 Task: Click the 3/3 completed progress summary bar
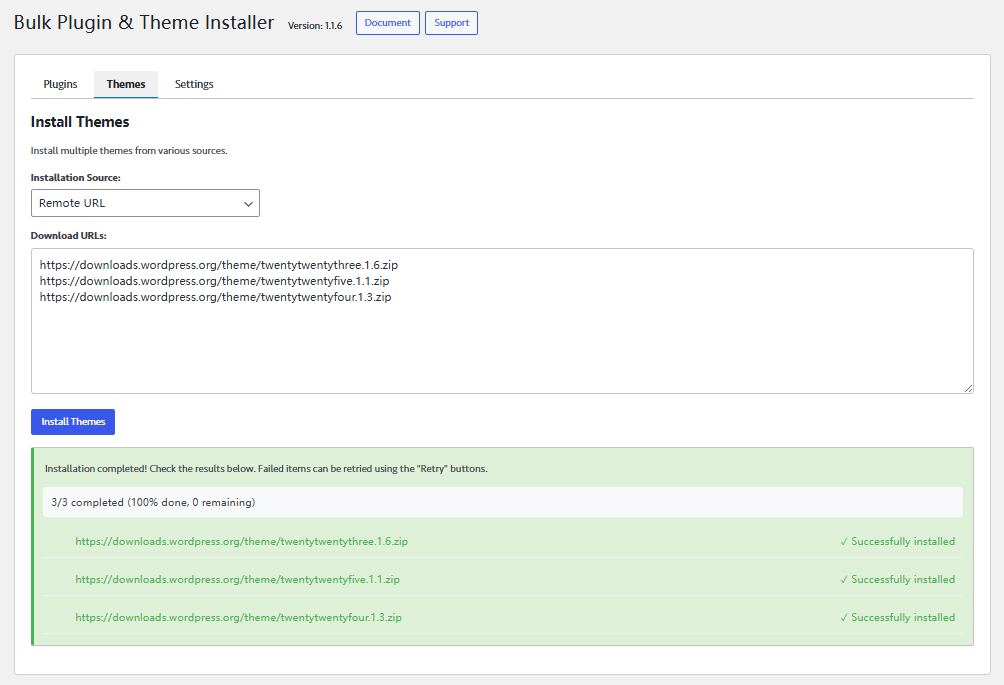click(502, 502)
